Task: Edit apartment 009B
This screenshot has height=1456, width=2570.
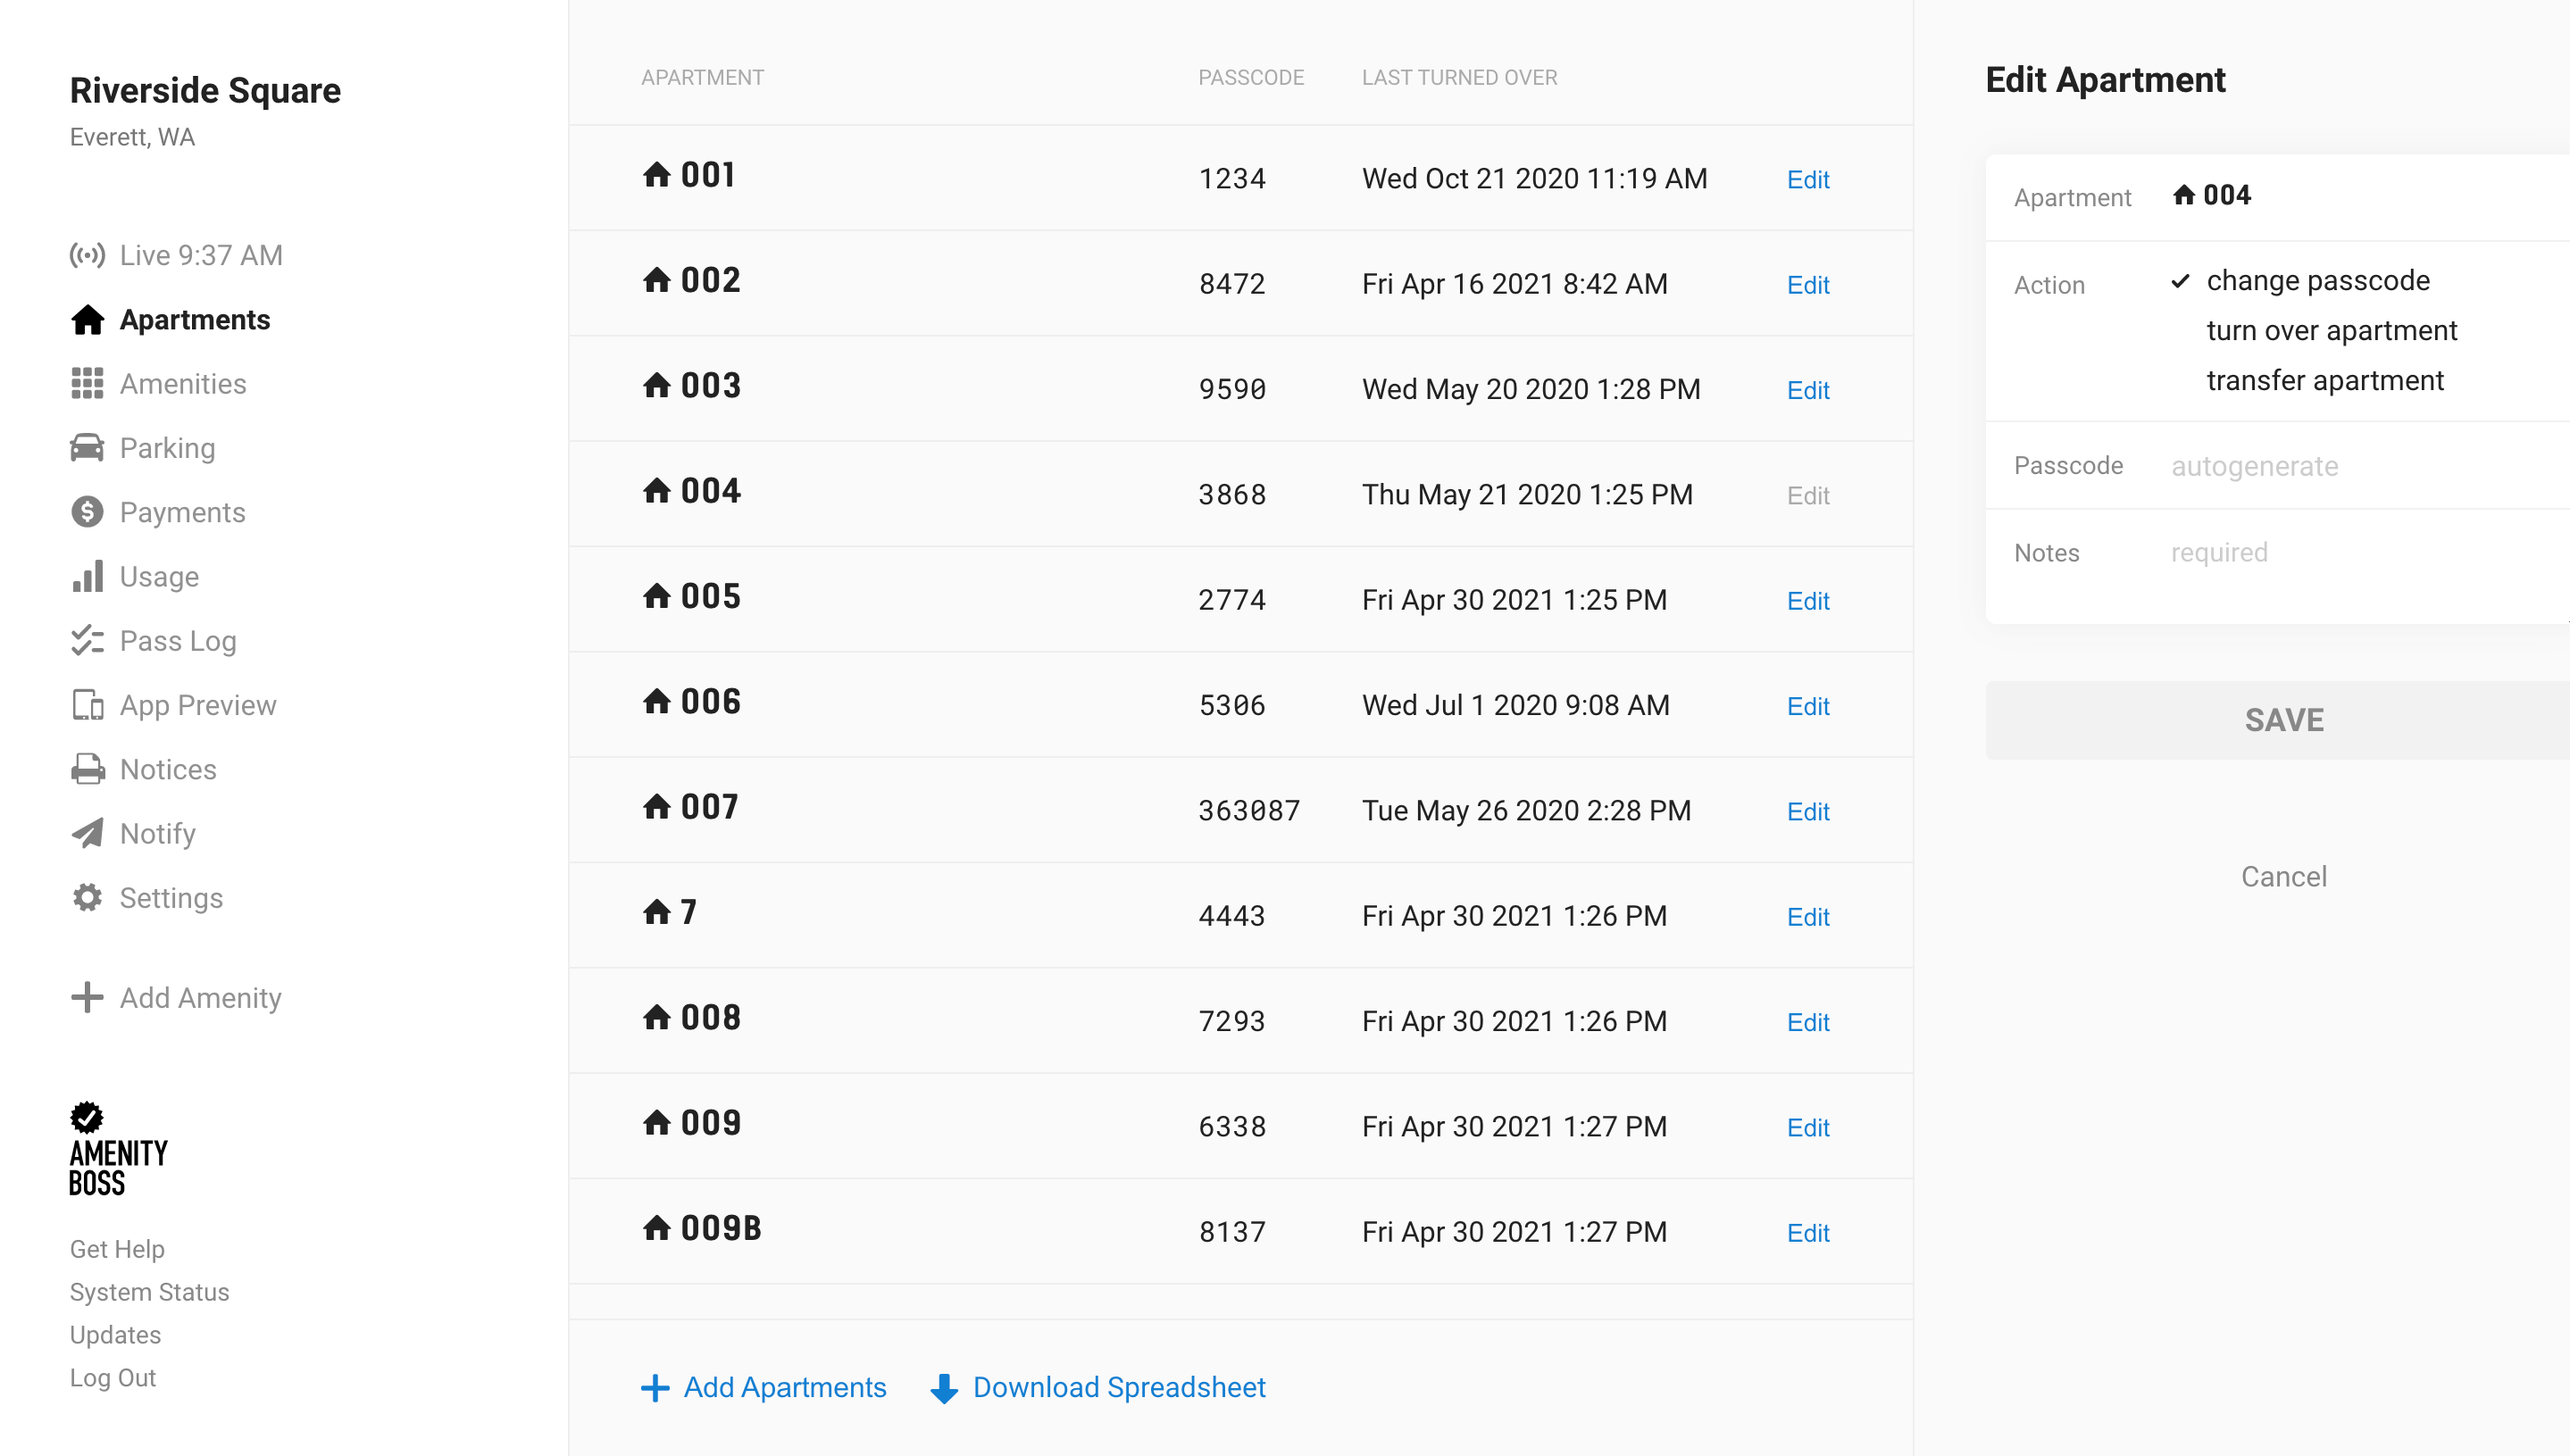Action: pos(1807,1233)
